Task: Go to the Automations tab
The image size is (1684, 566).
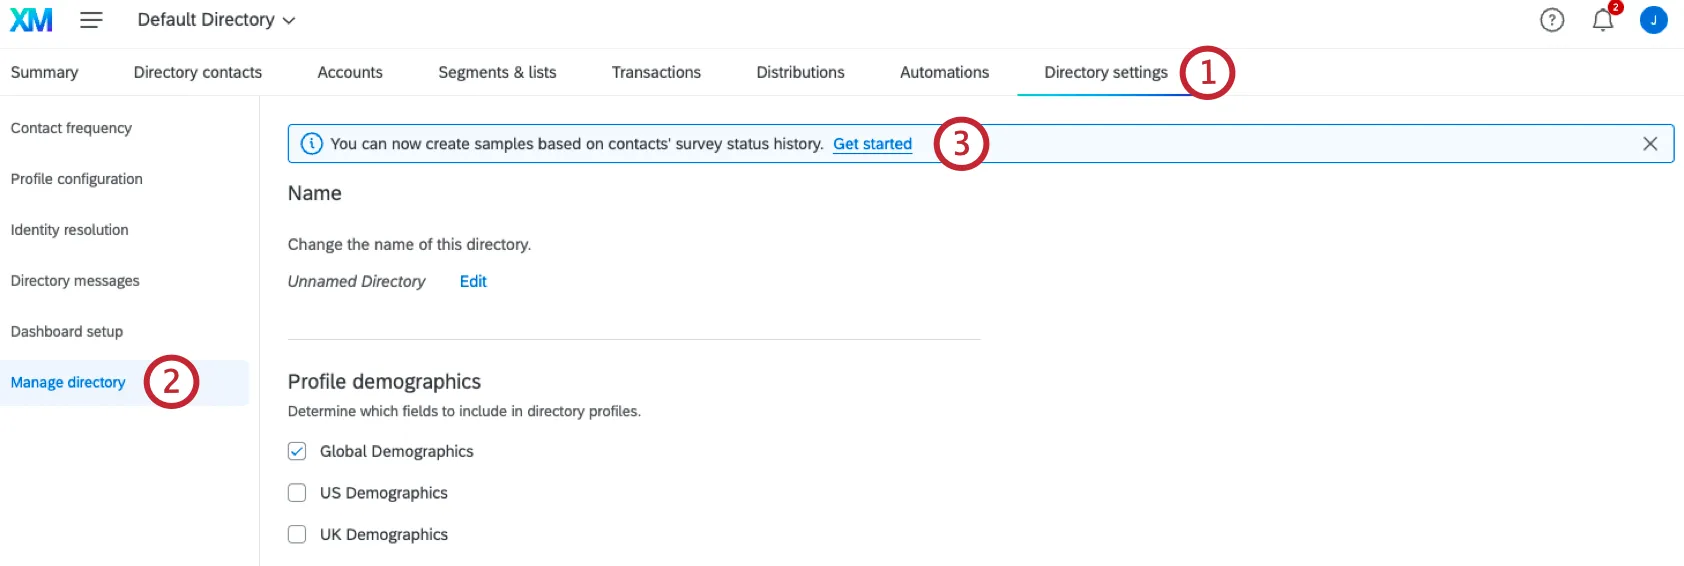Action: point(944,72)
